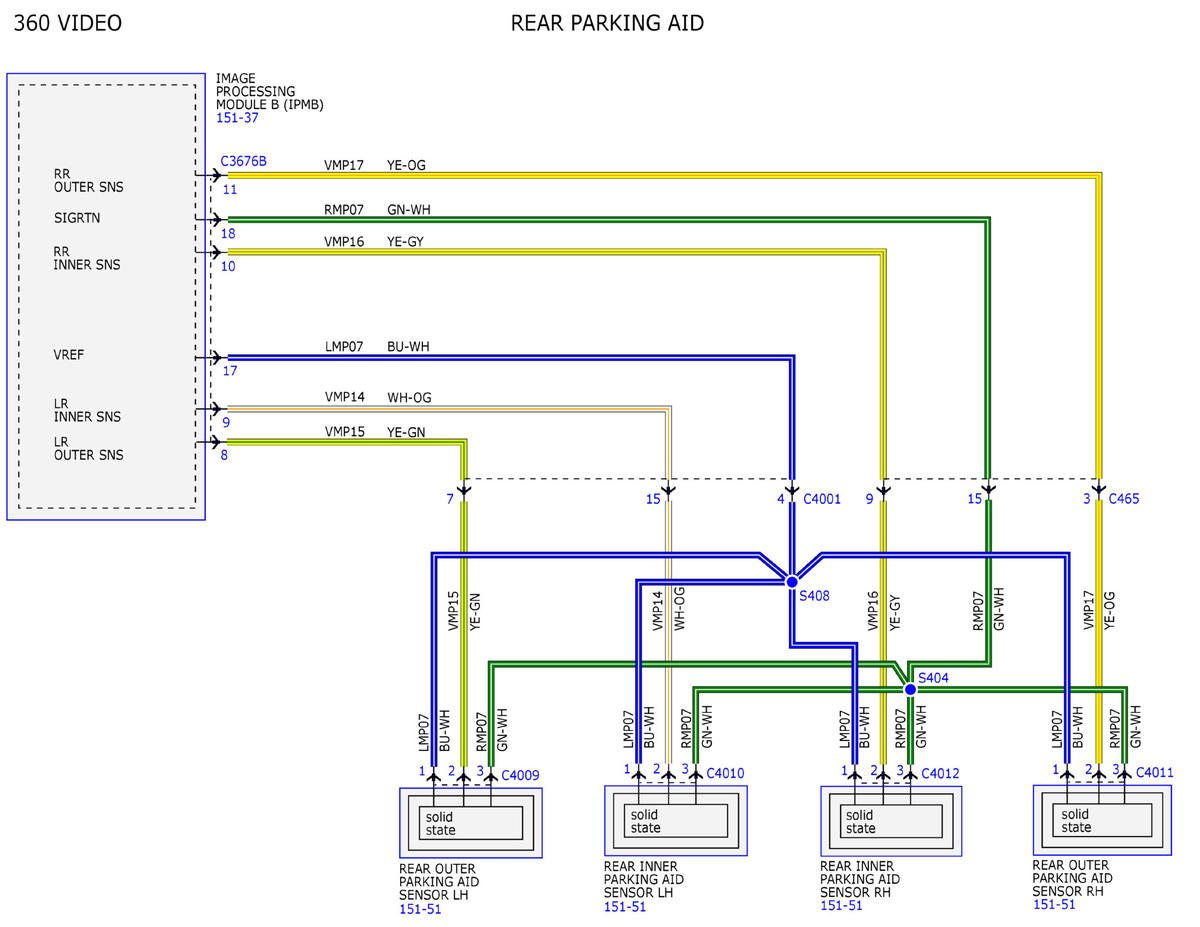The width and height of the screenshot is (1200, 927).
Task: Click solid state box of Rear Inner Sensor RH
Action: tap(891, 821)
